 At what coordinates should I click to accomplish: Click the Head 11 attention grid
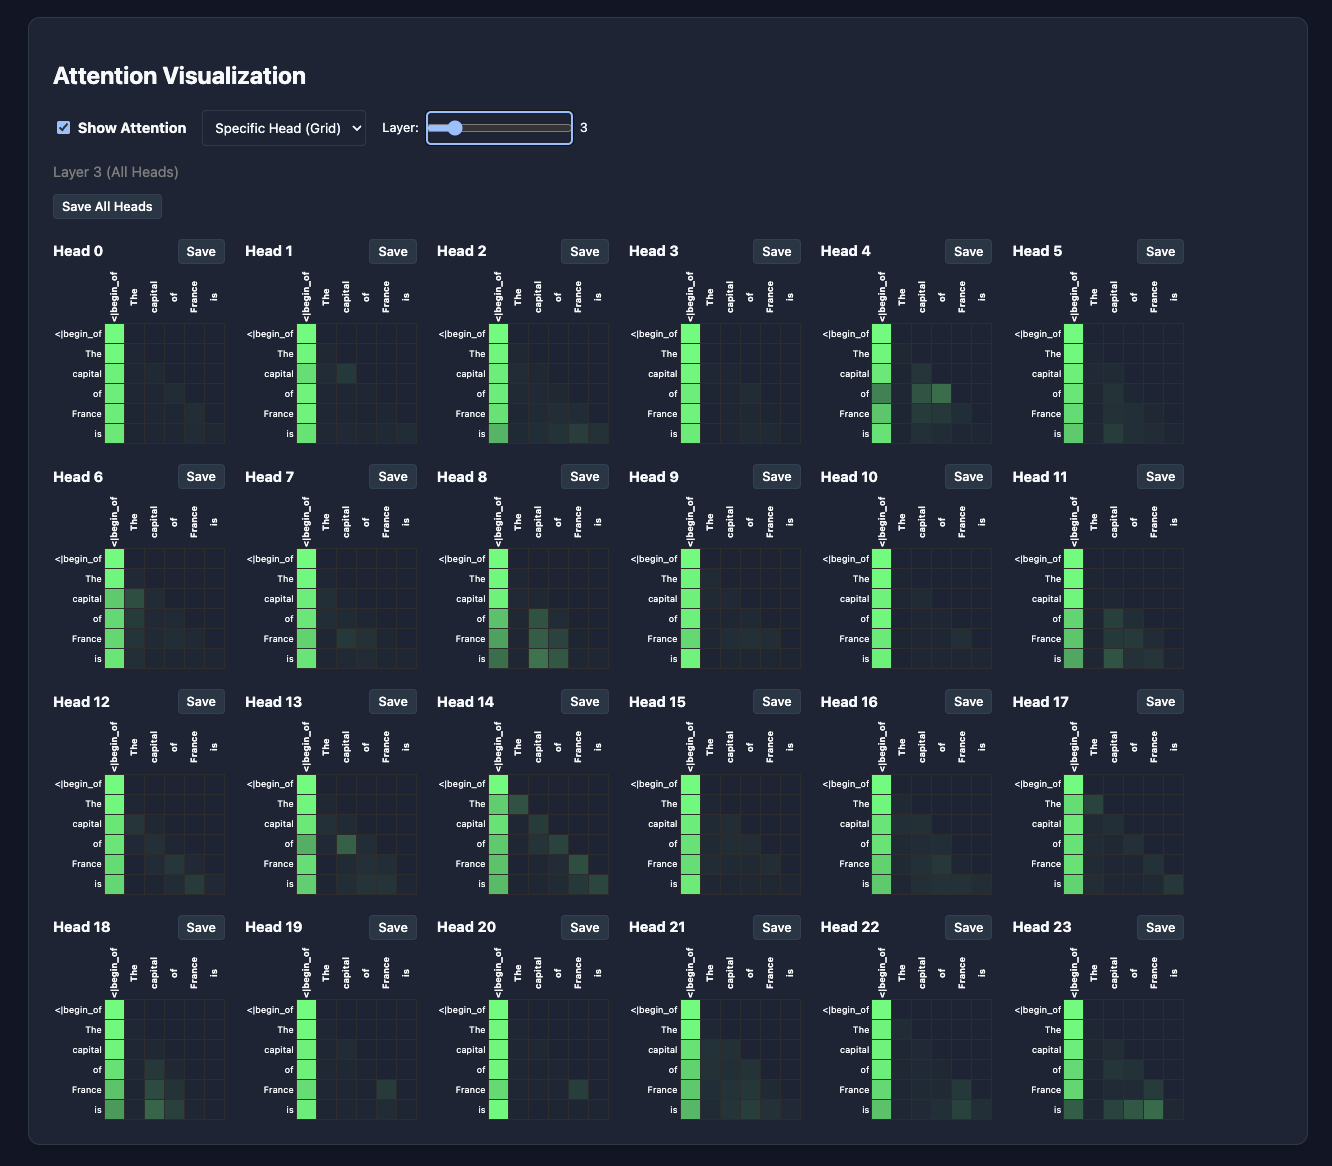point(1124,609)
